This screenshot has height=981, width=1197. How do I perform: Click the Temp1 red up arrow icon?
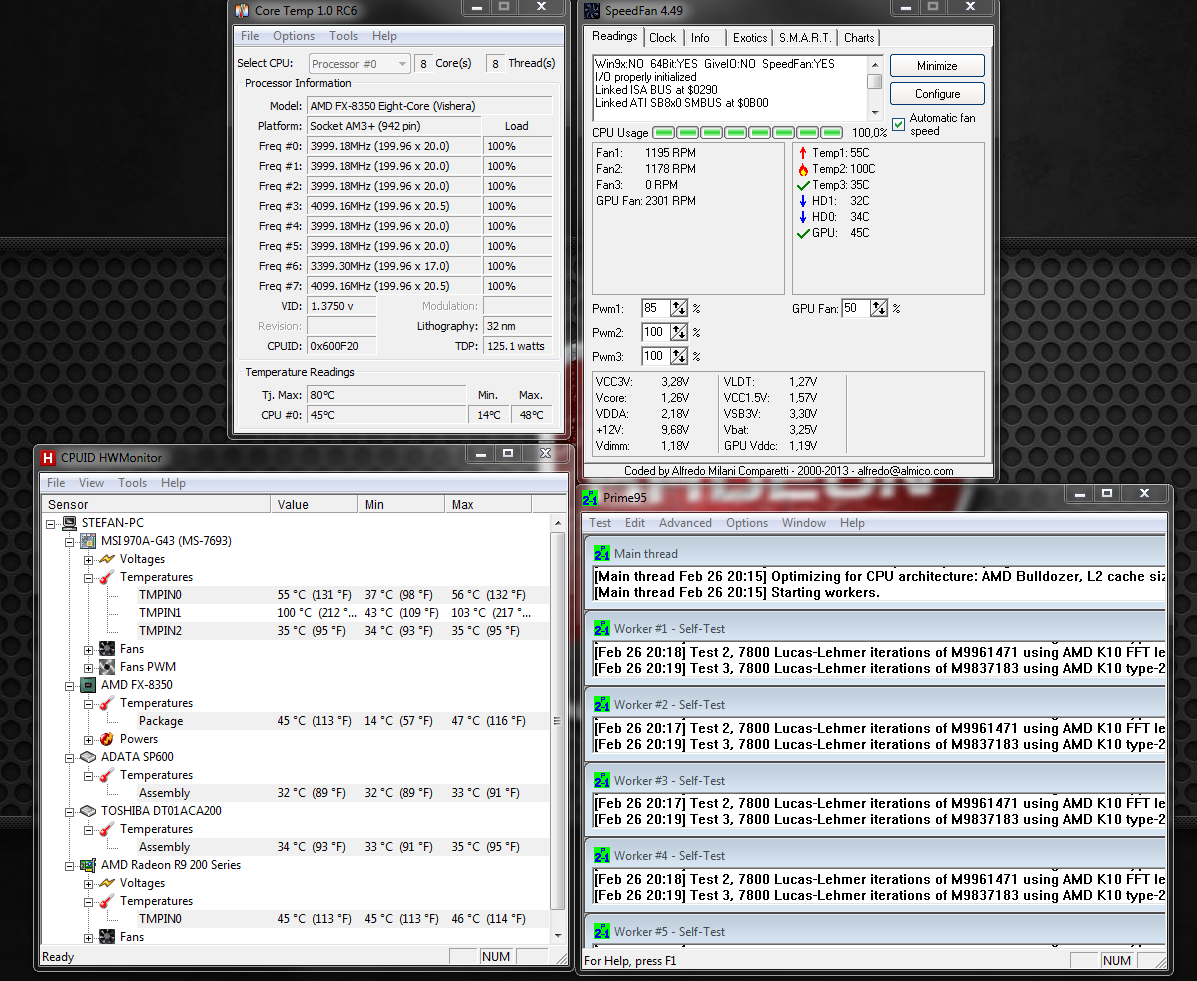pyautogui.click(x=803, y=153)
